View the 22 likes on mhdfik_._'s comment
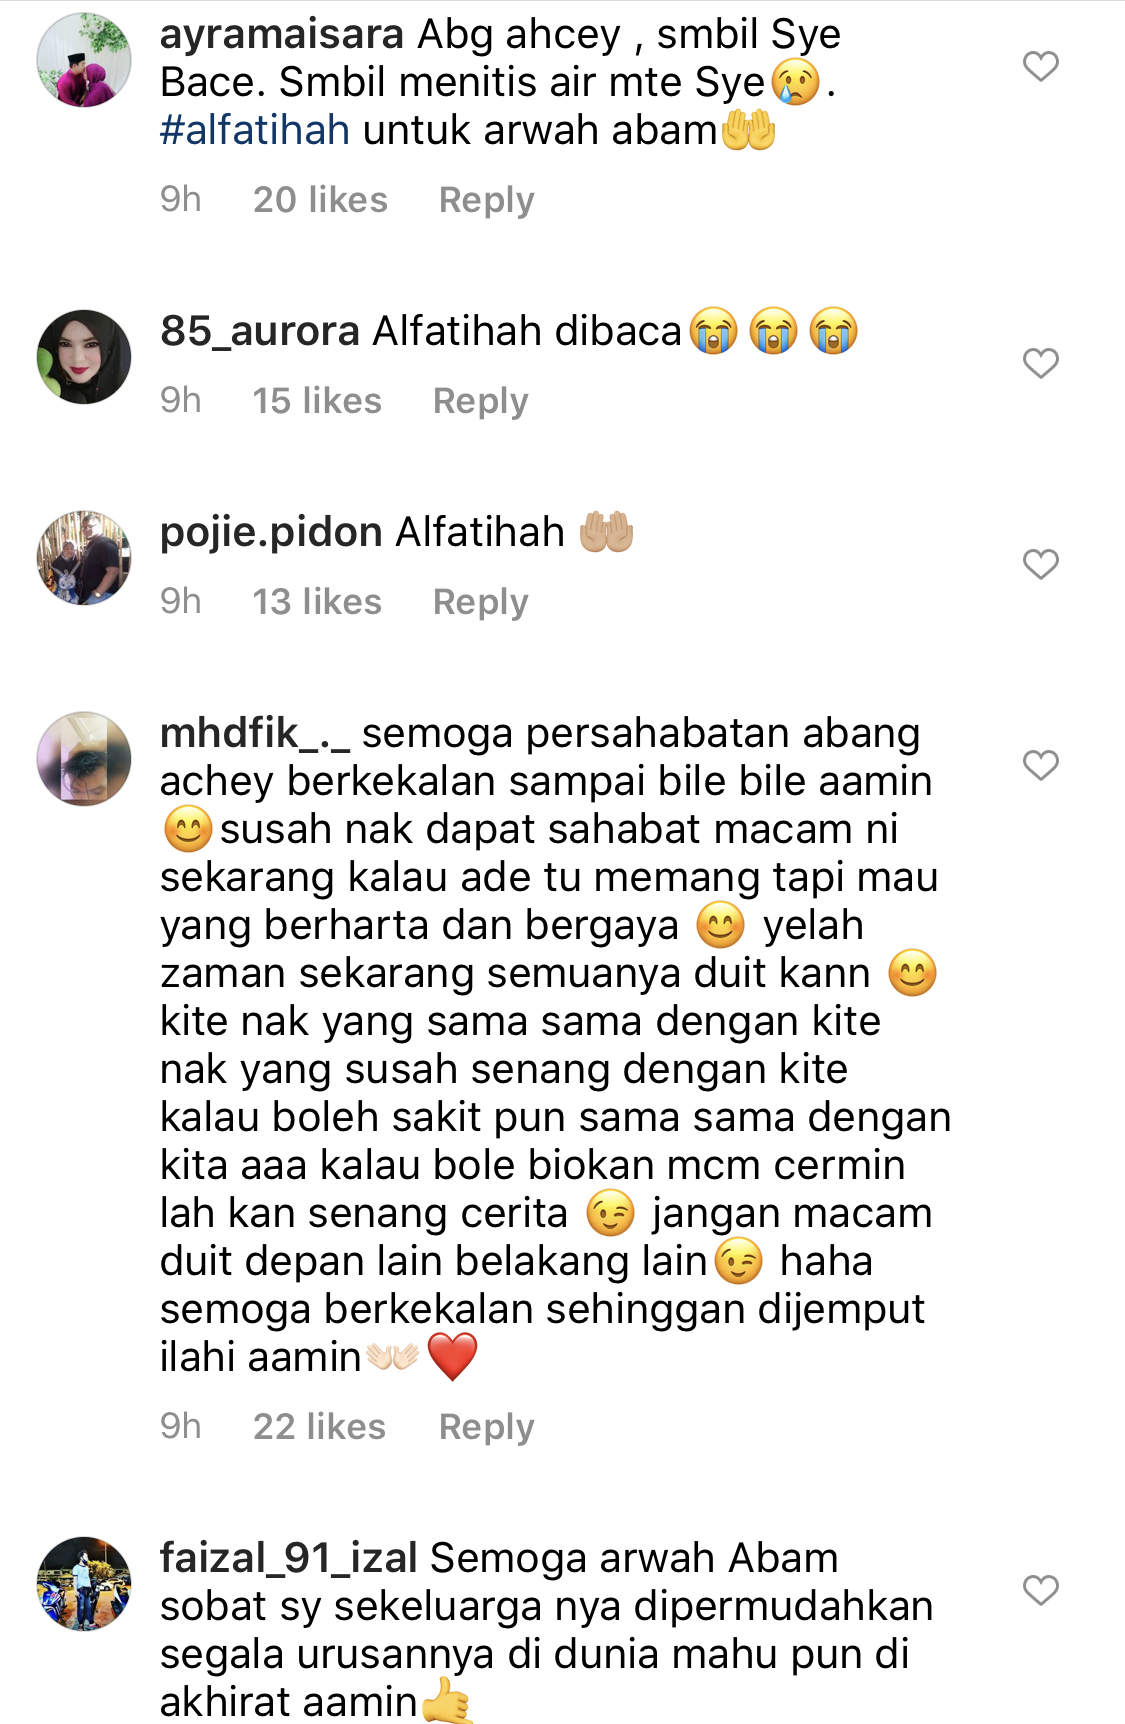Viewport: 1125px width, 1724px height. pos(319,1427)
